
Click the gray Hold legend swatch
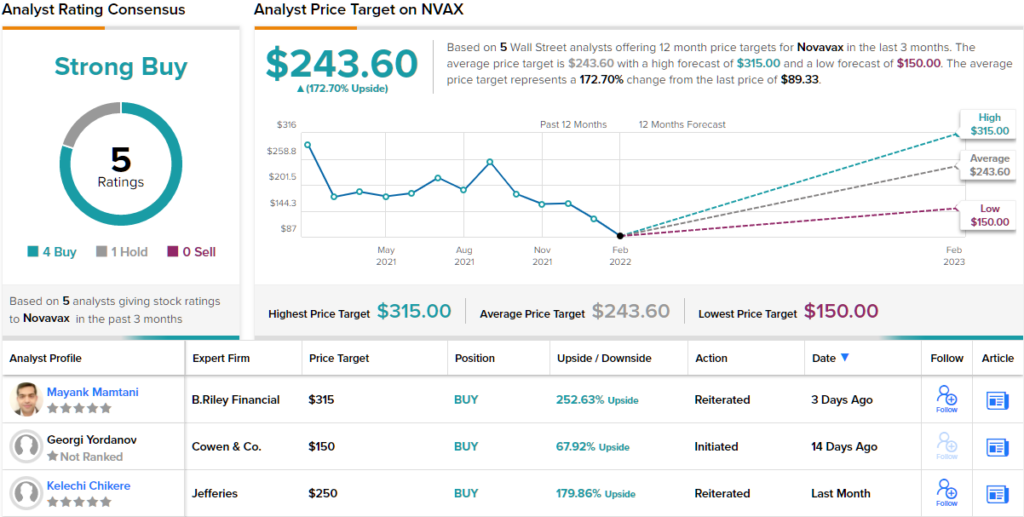(102, 252)
